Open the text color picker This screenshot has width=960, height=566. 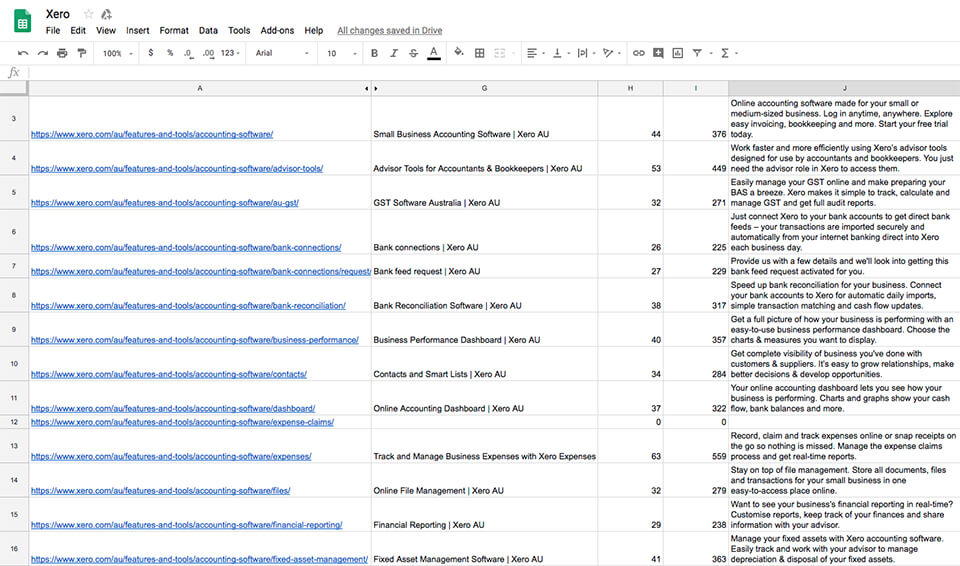point(433,53)
